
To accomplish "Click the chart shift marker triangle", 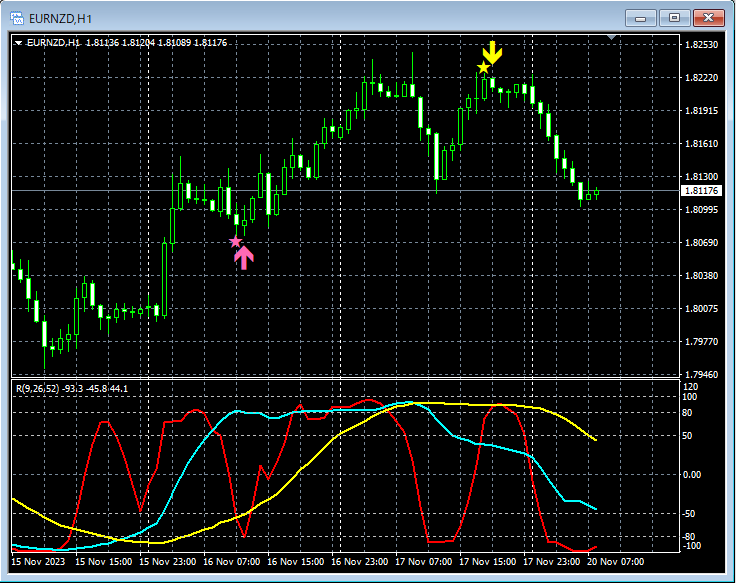I will [x=612, y=37].
